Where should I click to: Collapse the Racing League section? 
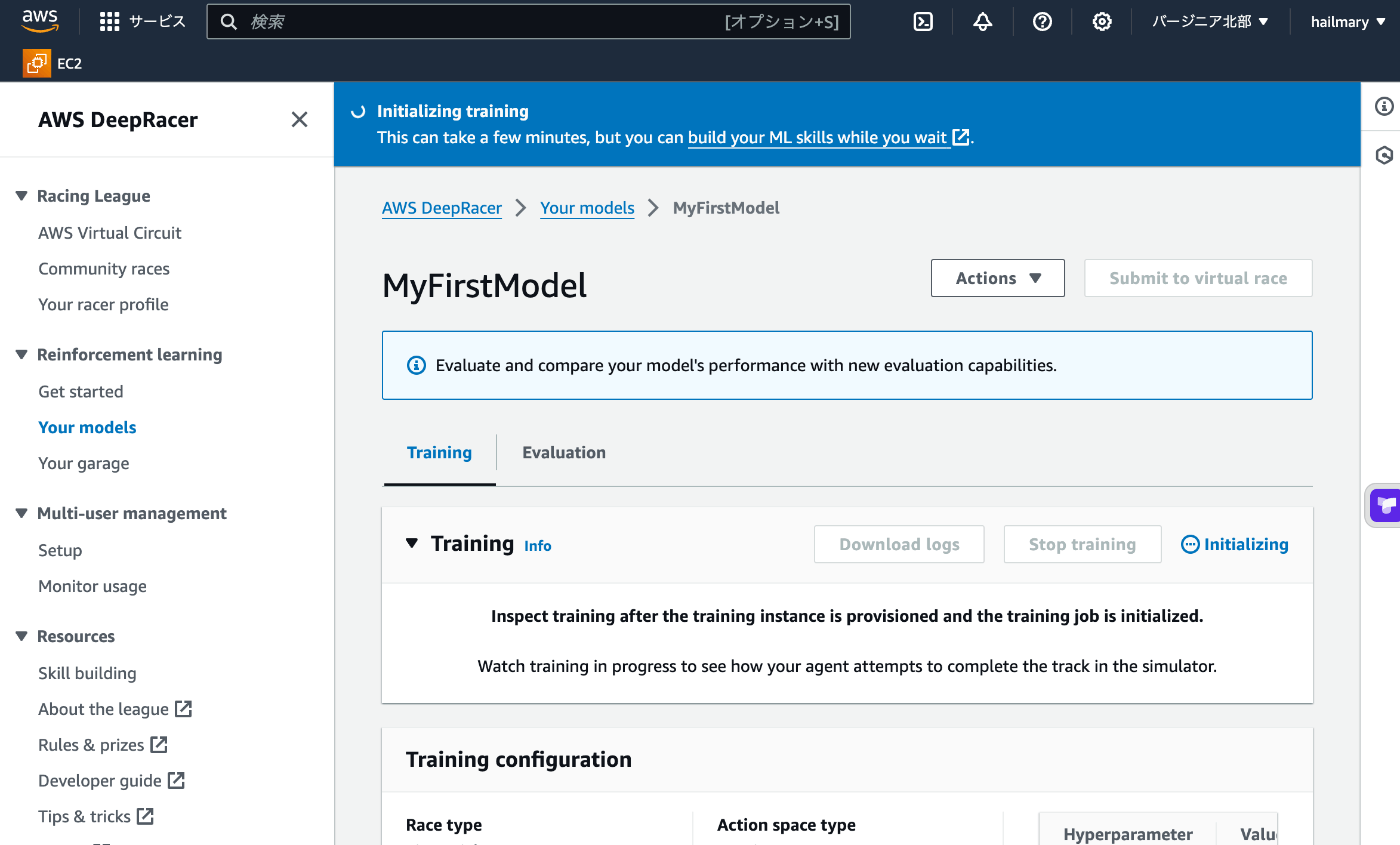click(x=22, y=196)
